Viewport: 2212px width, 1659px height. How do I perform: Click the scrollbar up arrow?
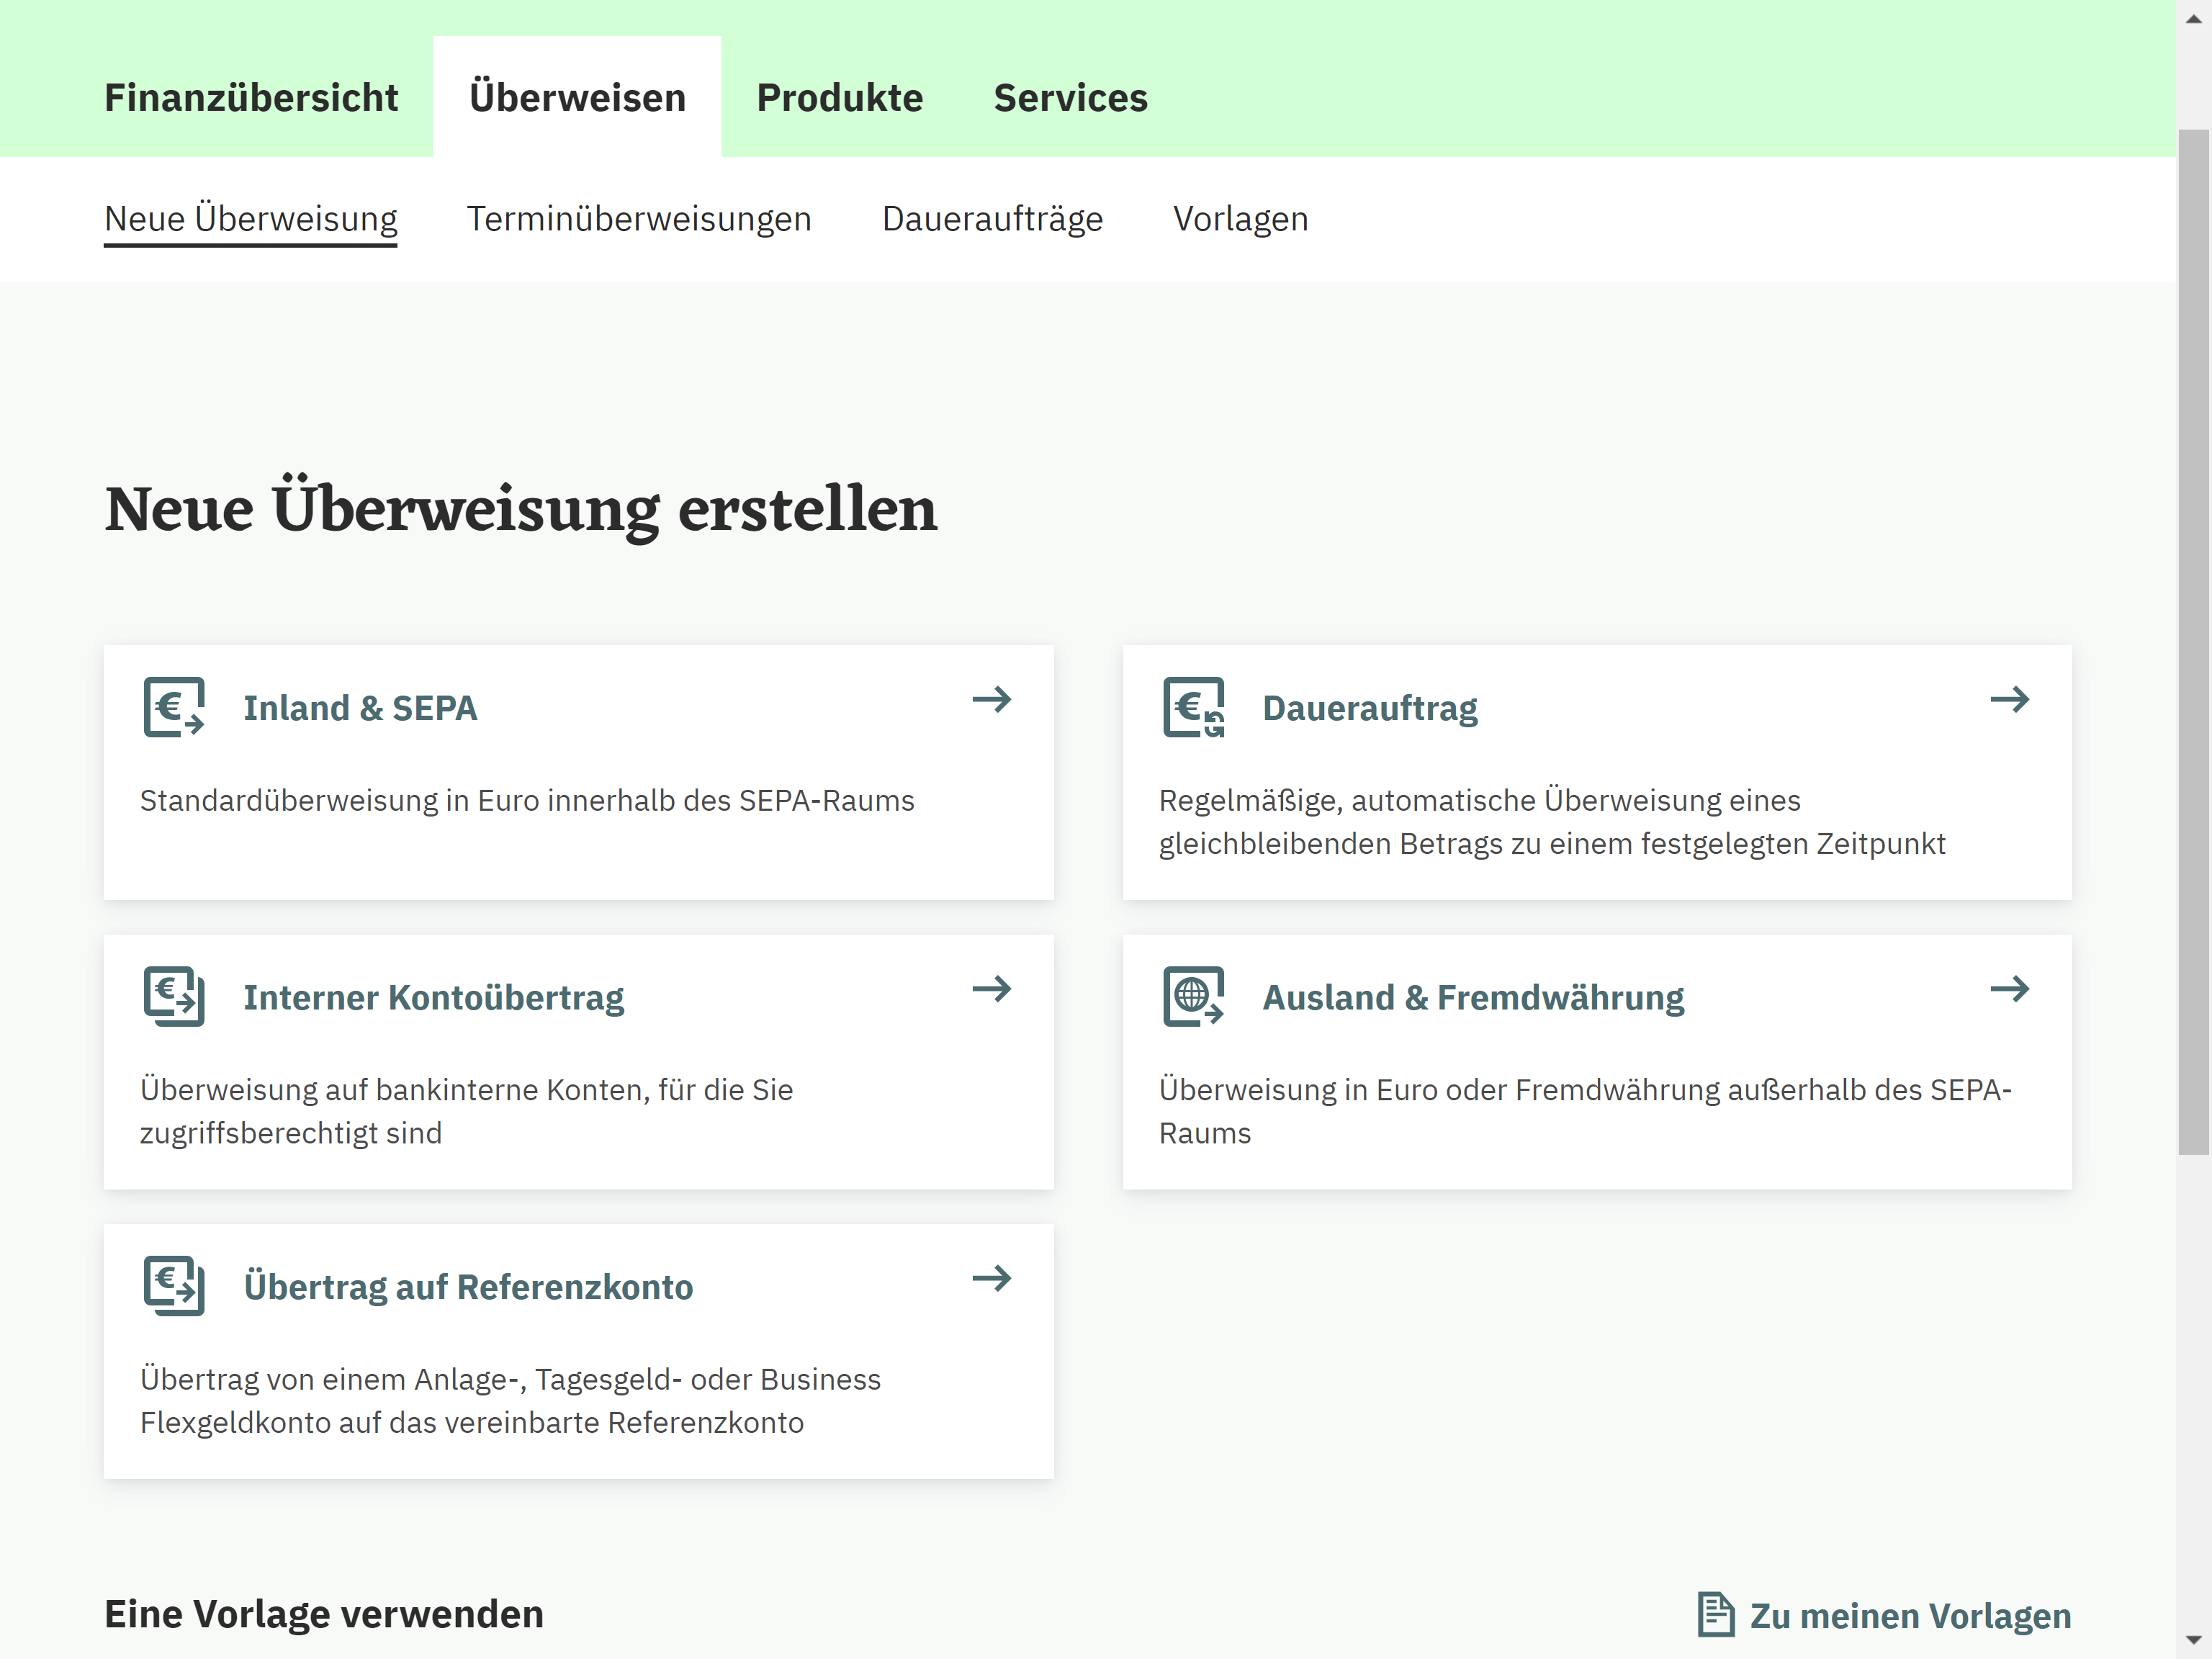point(2194,18)
